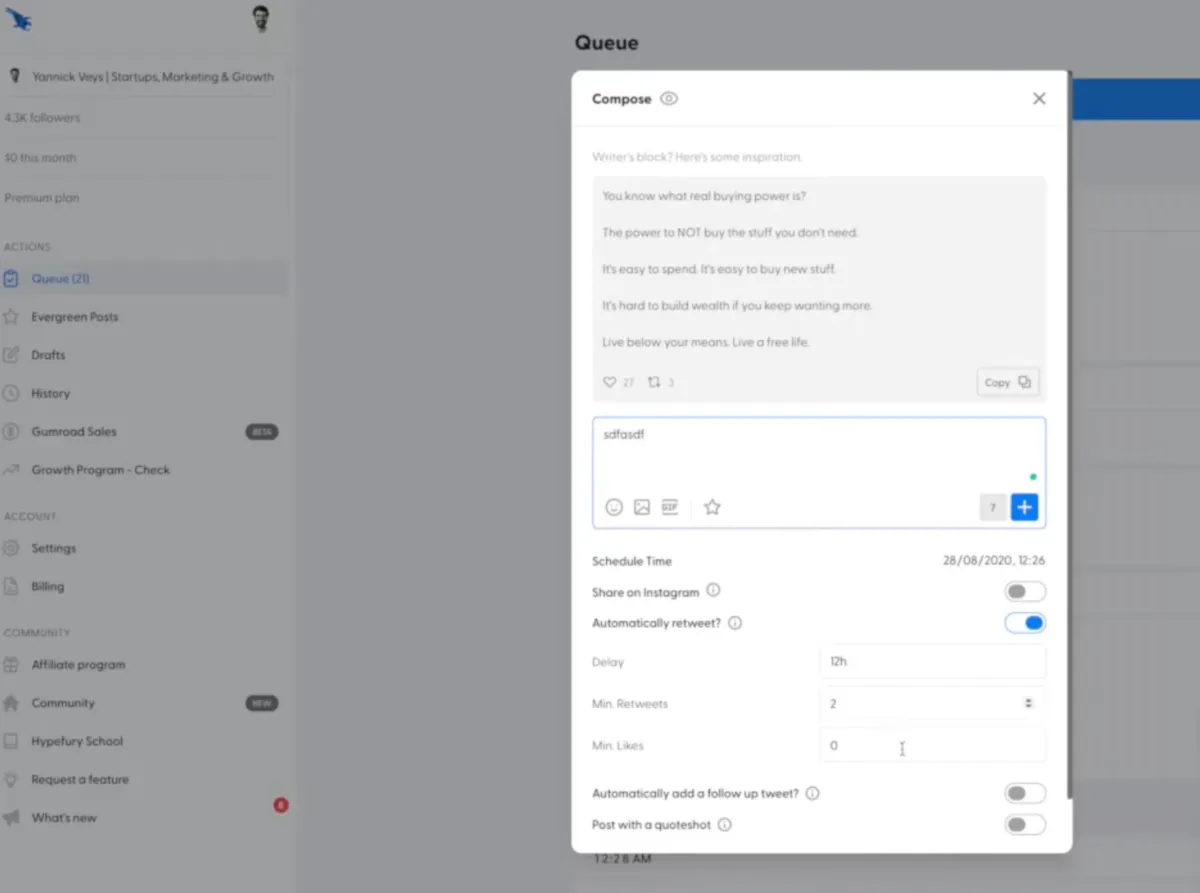The height and width of the screenshot is (893, 1200).
Task: Disable the Automatically retweet toggle
Action: tap(1024, 622)
